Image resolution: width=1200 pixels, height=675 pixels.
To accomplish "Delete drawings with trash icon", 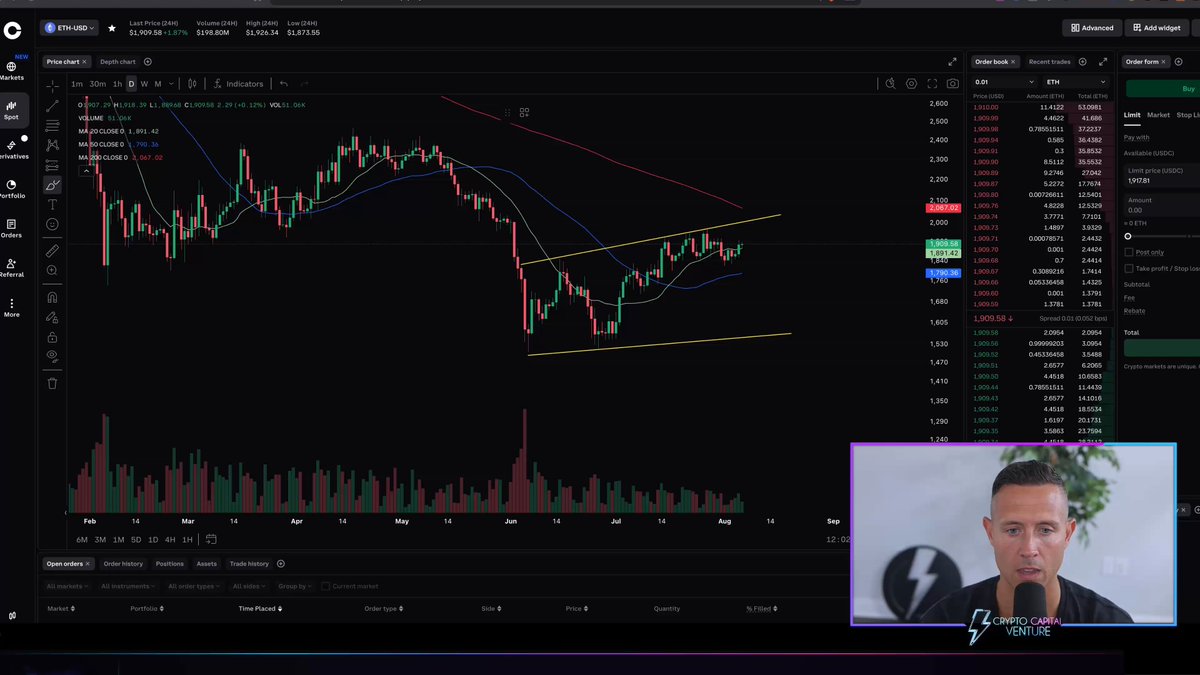I will pyautogui.click(x=52, y=382).
